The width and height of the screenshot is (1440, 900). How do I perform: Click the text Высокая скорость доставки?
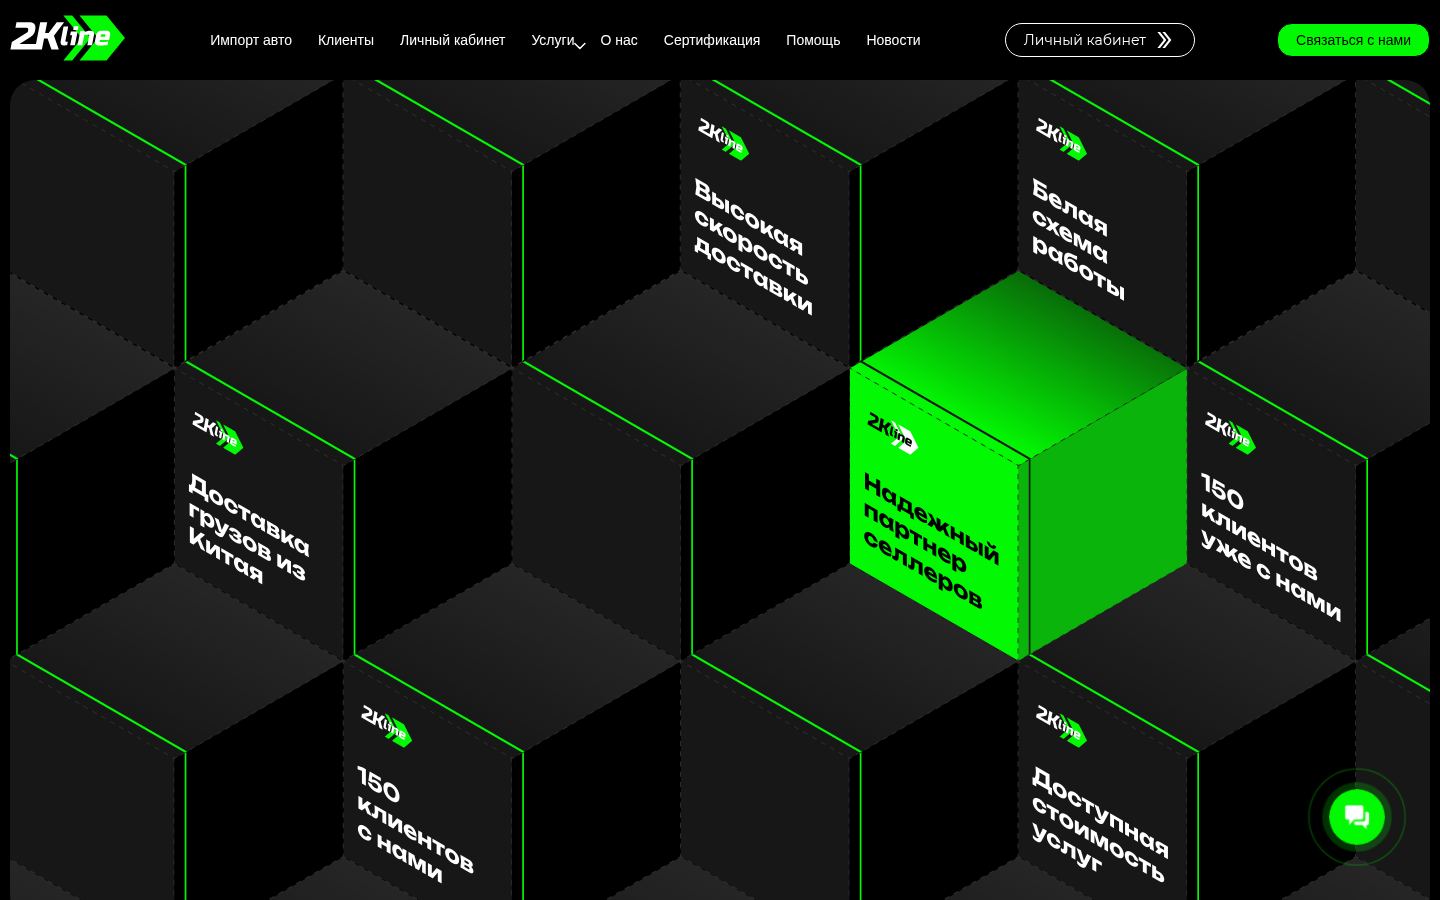(x=753, y=246)
